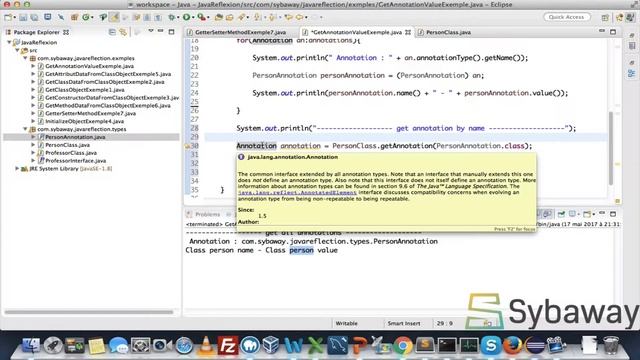Screen dimensions: 640x360
Task: Select GetterSetterMethodExemple7.java in tree
Action: pyautogui.click(x=91, y=113)
